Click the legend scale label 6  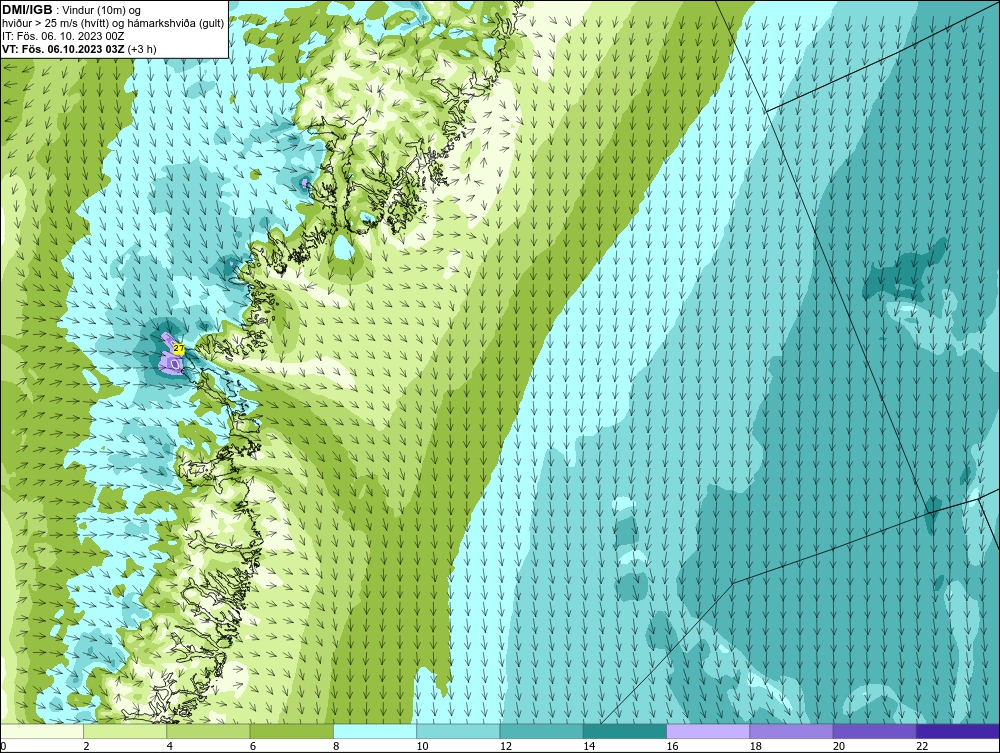coord(253,746)
